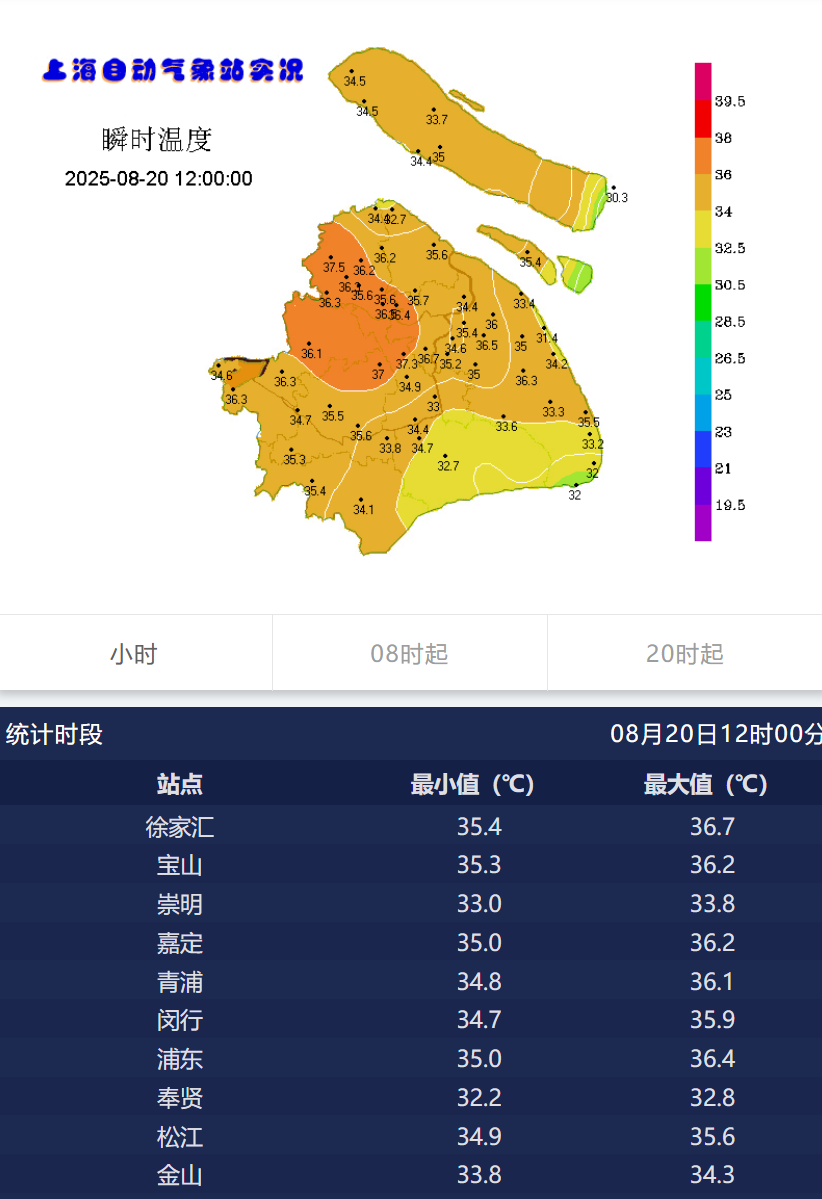Image resolution: width=822 pixels, height=1199 pixels.
Task: Click 嘉定 maximum value 36.2
Action: click(x=713, y=943)
